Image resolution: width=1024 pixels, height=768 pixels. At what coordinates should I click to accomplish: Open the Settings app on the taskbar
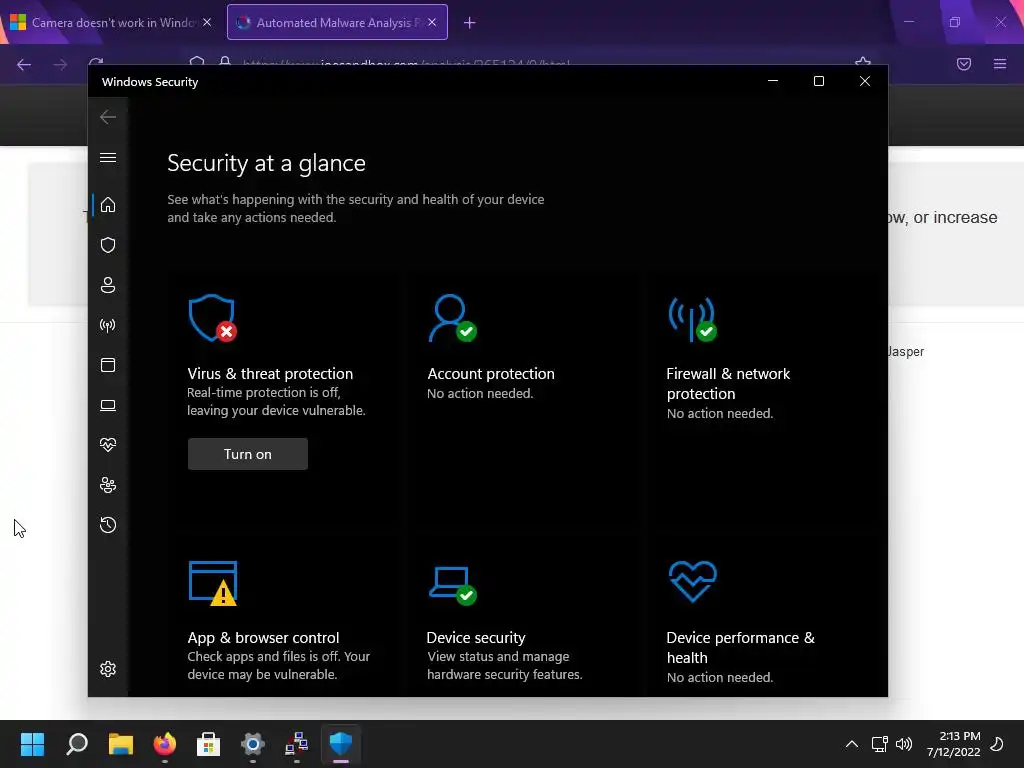pyautogui.click(x=253, y=744)
